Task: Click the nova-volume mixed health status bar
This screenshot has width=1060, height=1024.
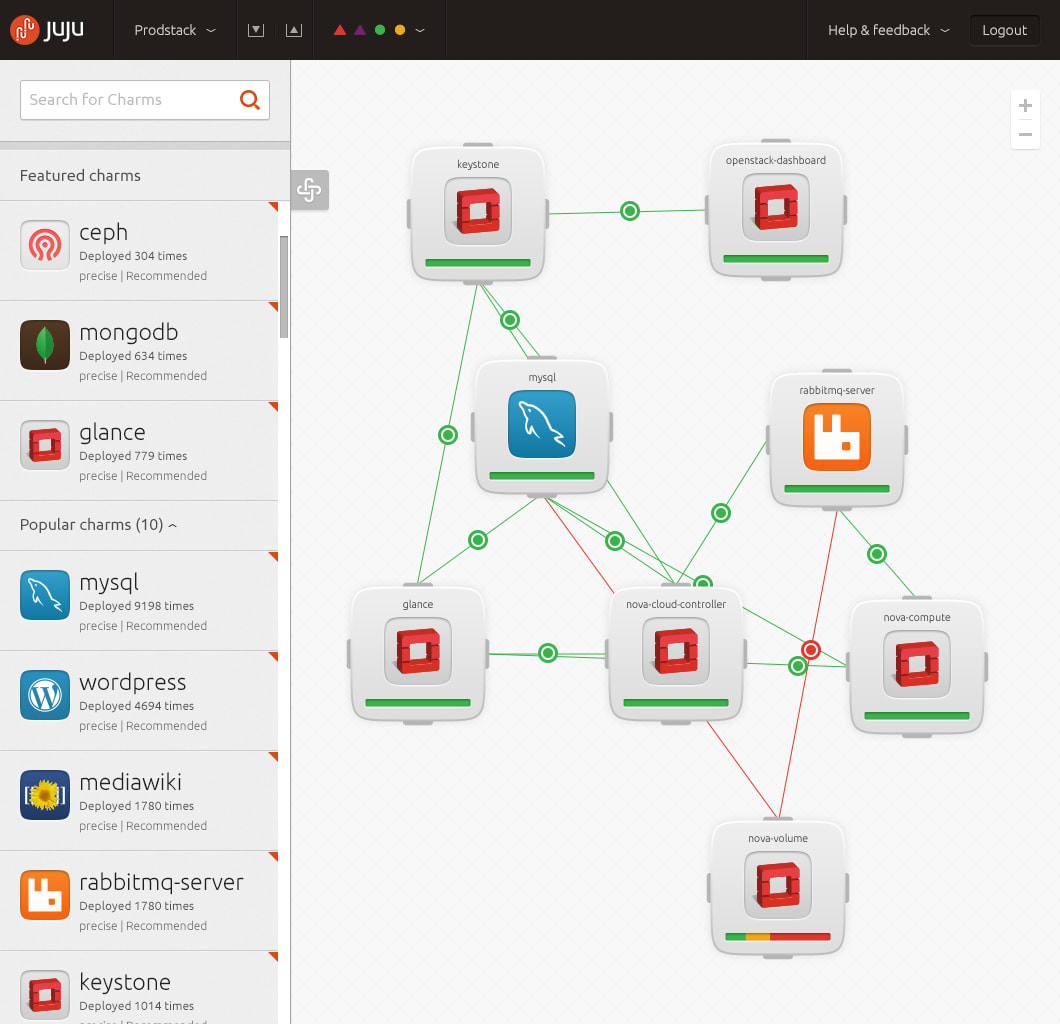Action: (x=778, y=937)
